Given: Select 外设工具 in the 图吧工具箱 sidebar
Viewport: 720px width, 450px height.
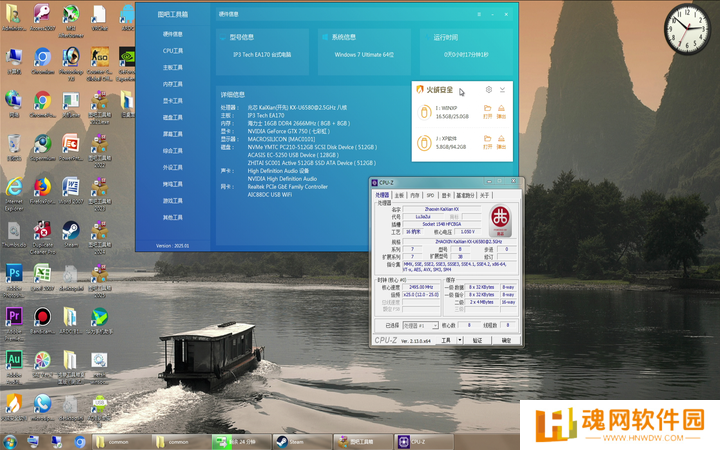Looking at the screenshot, I should [x=173, y=168].
